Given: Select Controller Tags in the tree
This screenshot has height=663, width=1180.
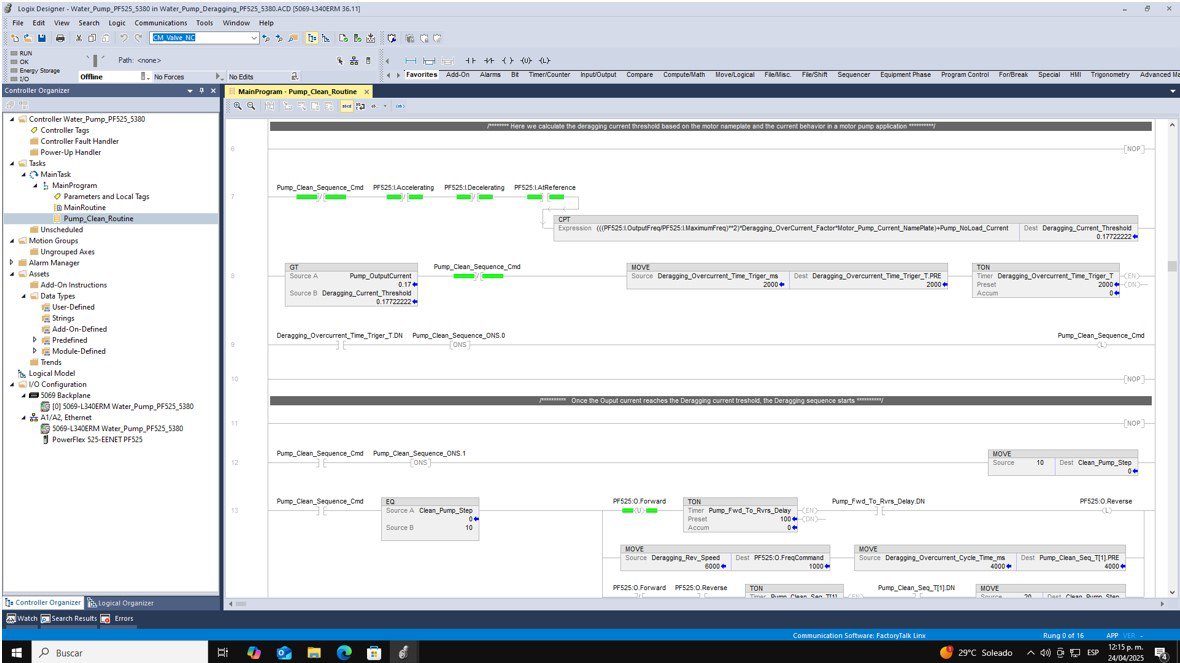Looking at the screenshot, I should point(64,130).
